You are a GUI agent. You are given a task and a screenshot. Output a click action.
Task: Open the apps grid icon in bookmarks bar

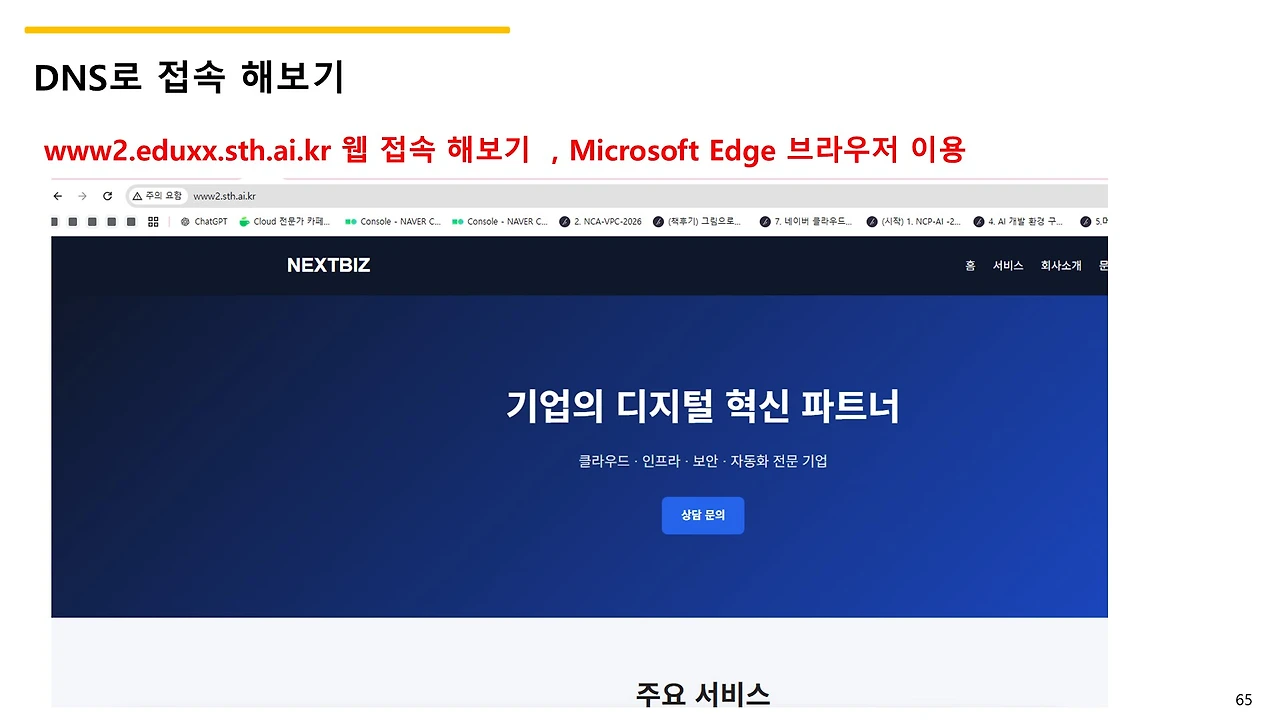click(x=153, y=222)
